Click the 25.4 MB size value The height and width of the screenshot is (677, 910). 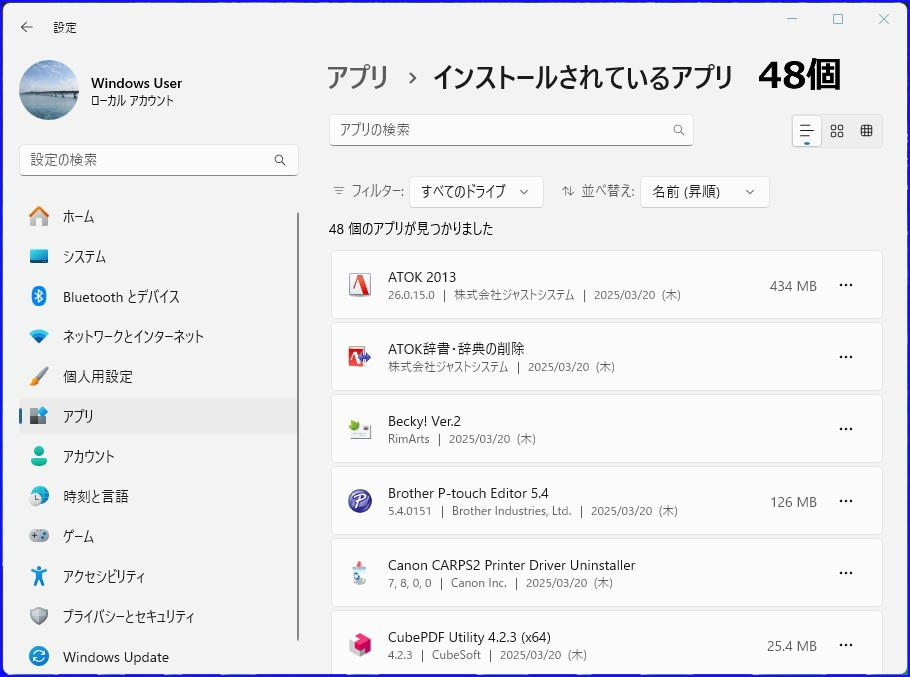click(792, 646)
